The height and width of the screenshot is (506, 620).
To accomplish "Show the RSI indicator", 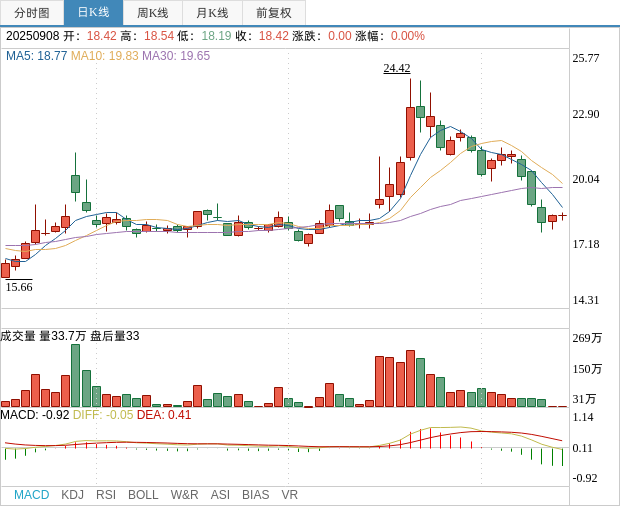I will click(106, 495).
